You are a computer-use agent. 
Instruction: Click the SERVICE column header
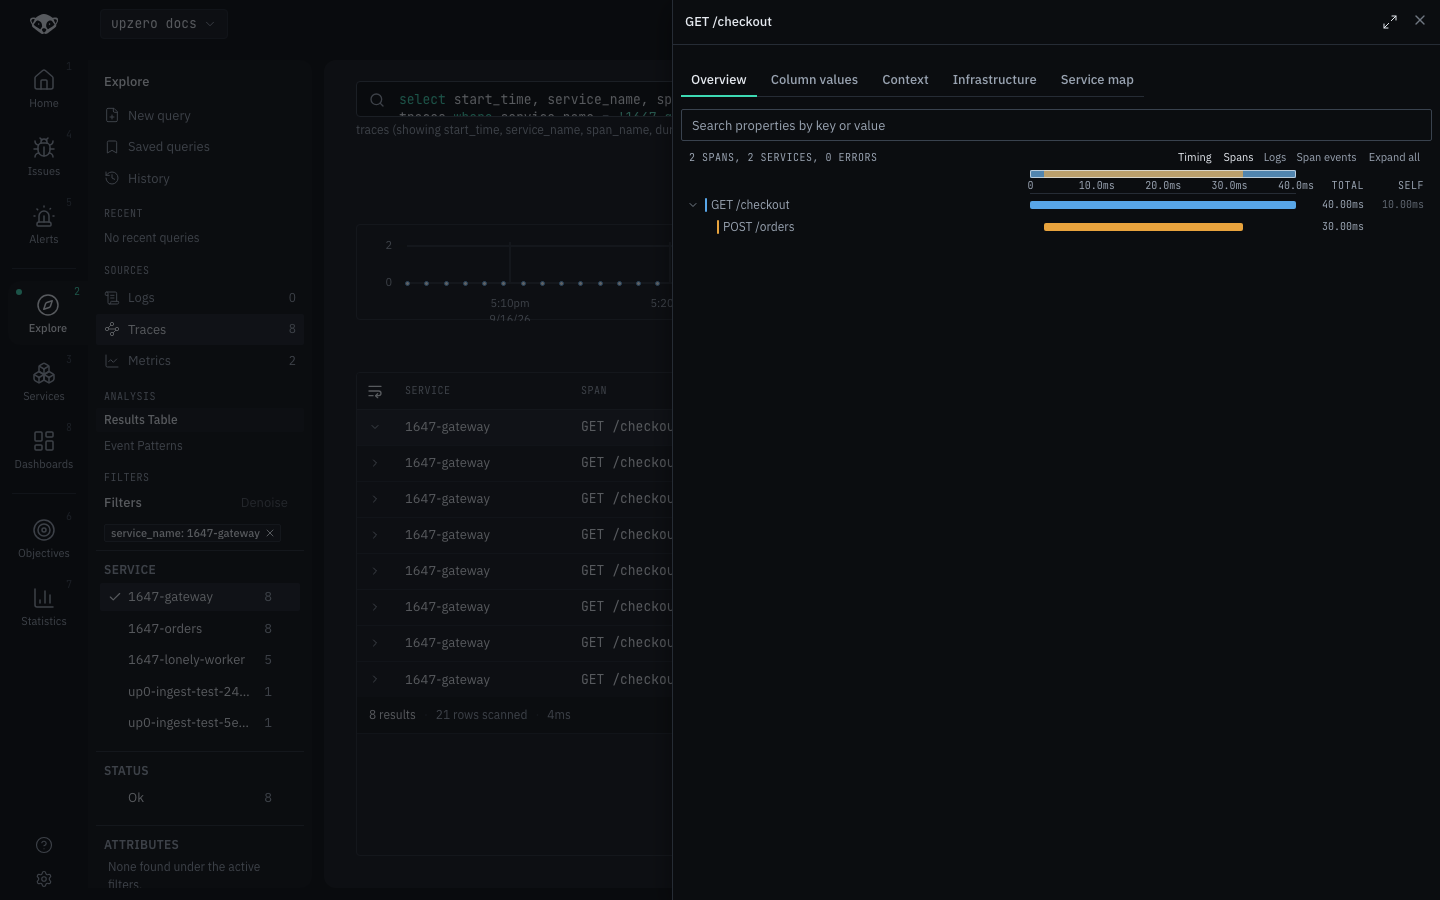[x=427, y=391]
